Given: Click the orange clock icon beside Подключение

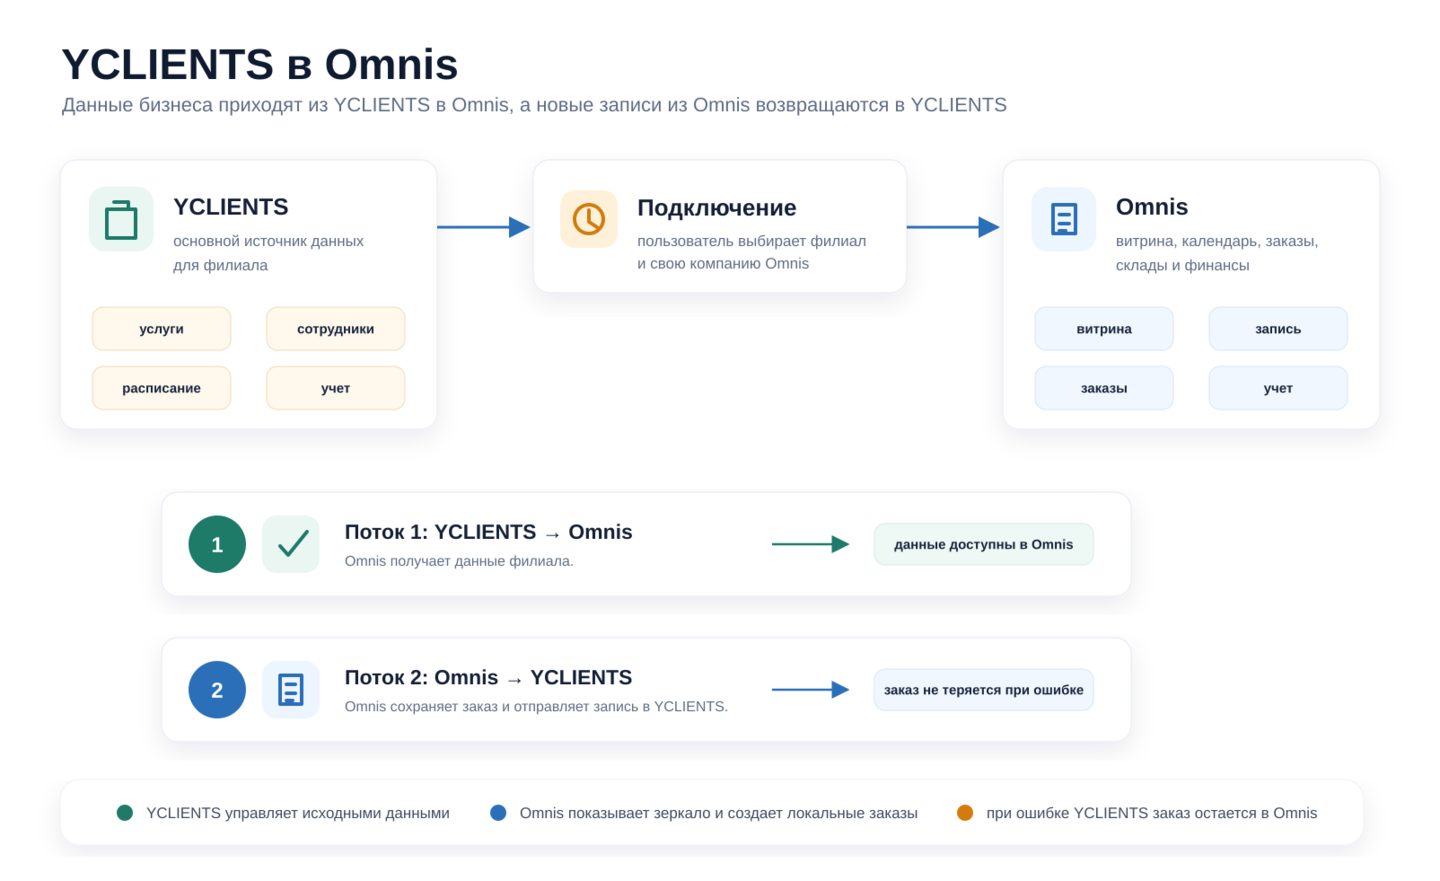Looking at the screenshot, I should coord(589,219).
